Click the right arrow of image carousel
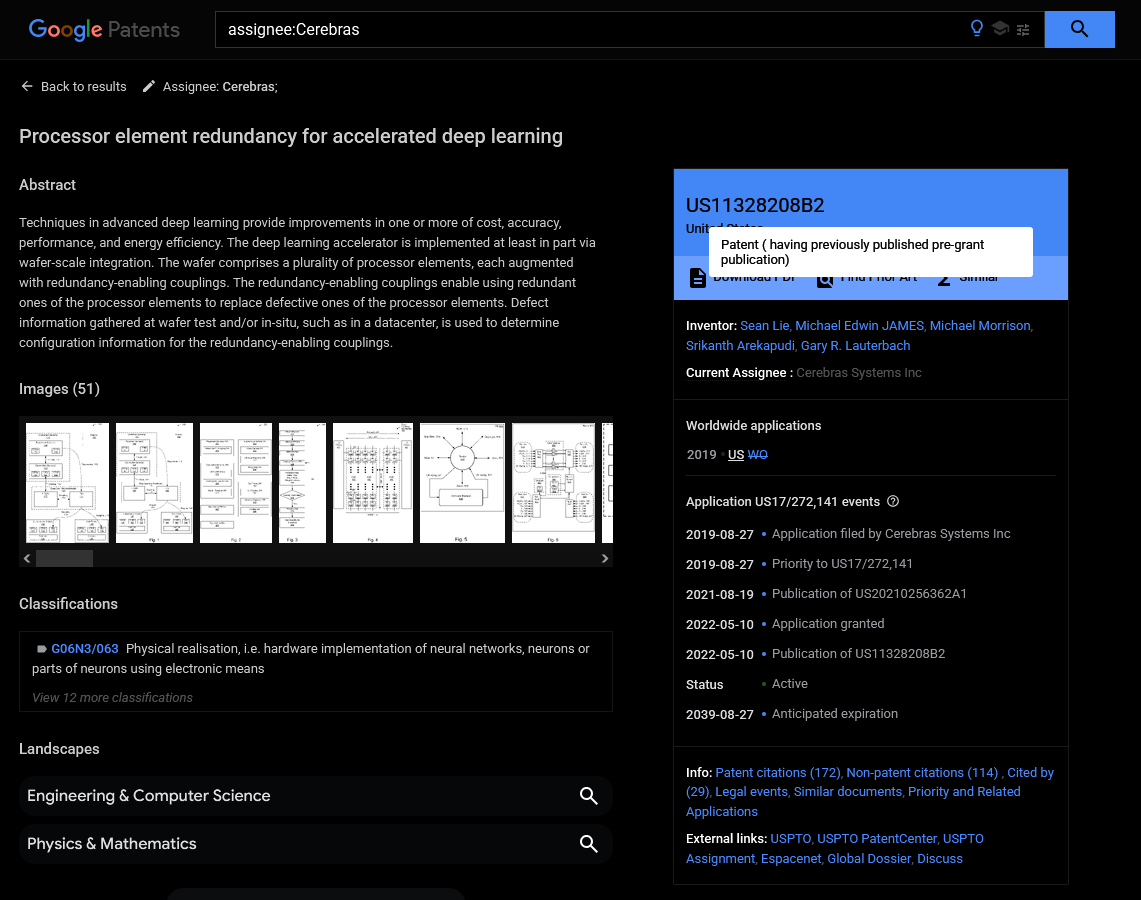 (605, 558)
